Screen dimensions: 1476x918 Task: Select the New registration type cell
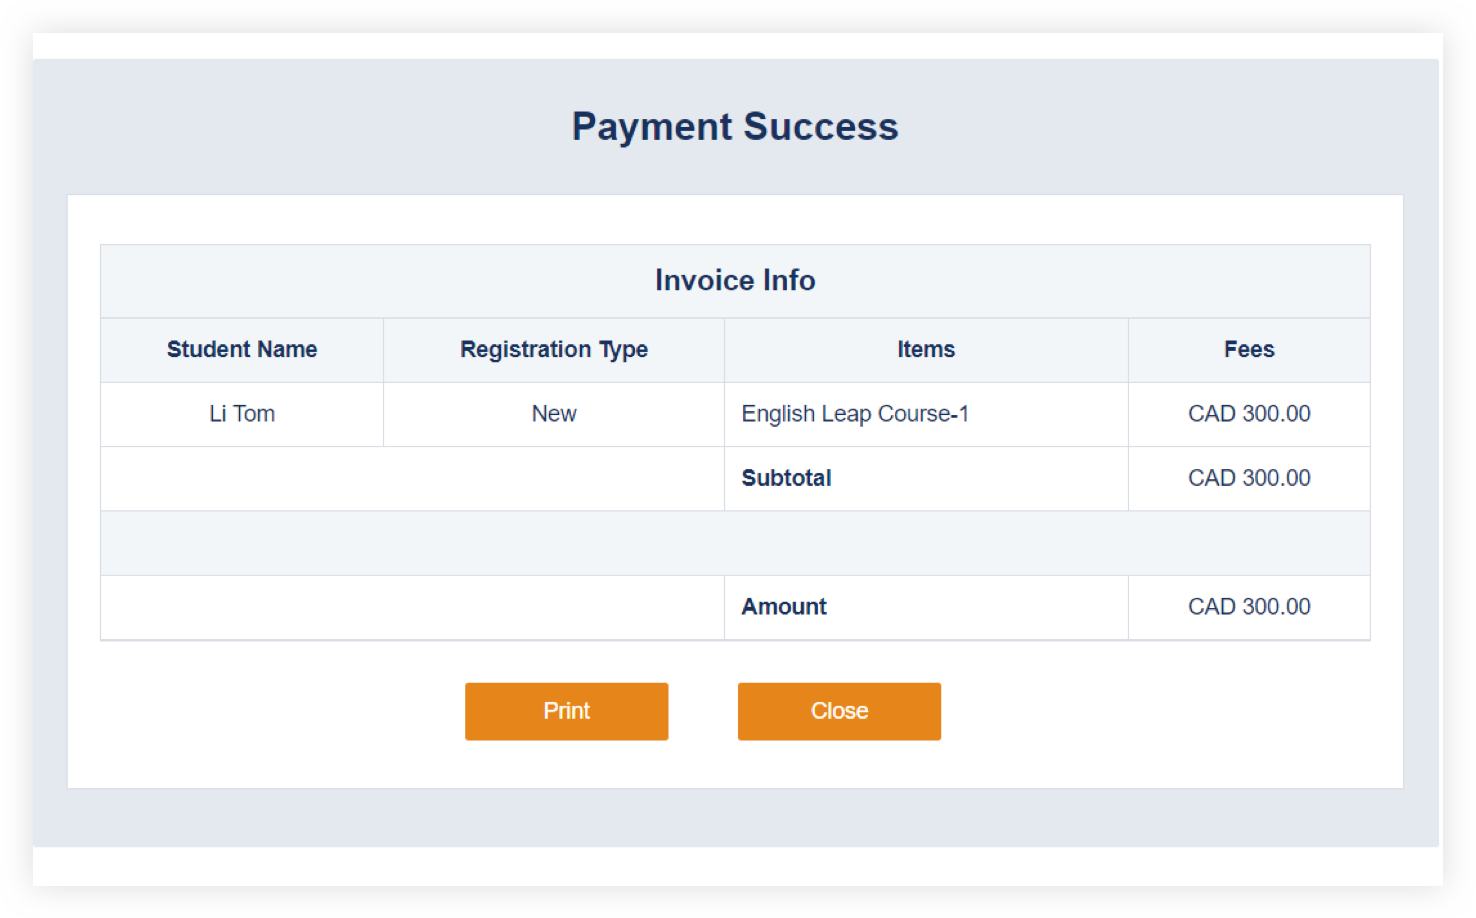554,414
